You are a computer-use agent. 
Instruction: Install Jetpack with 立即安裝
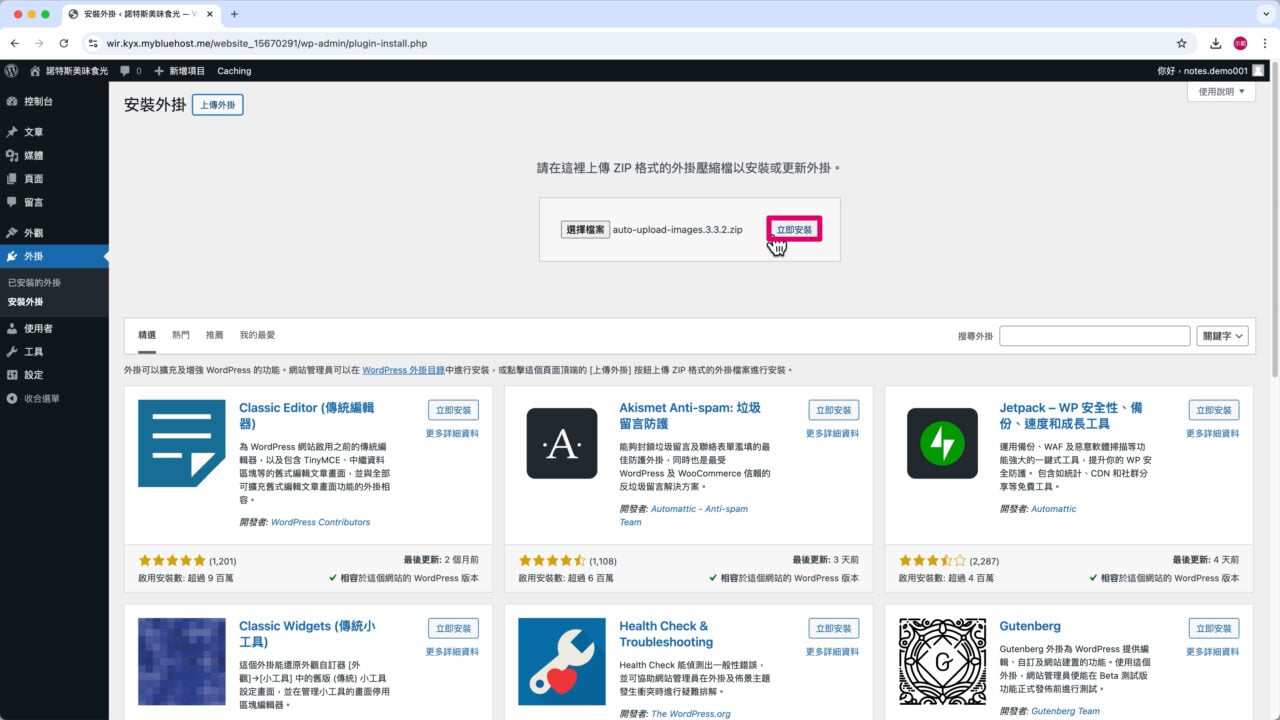[x=1214, y=410]
